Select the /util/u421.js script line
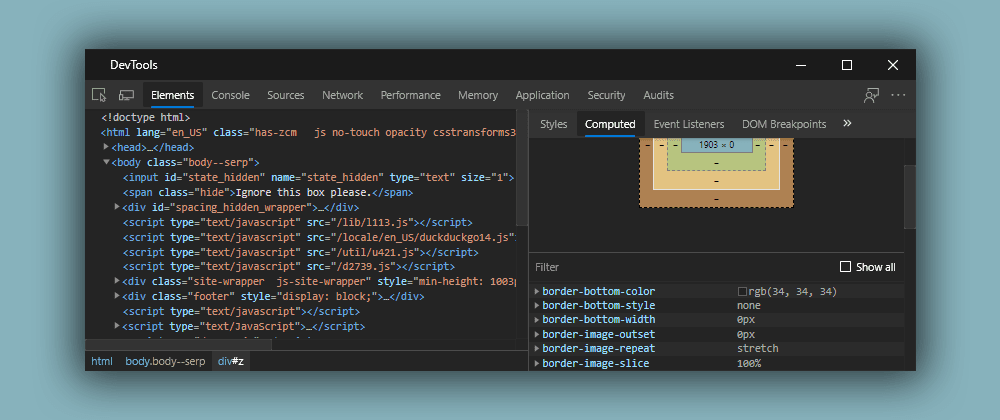Viewport: 1000px width, 420px height. pos(300,252)
